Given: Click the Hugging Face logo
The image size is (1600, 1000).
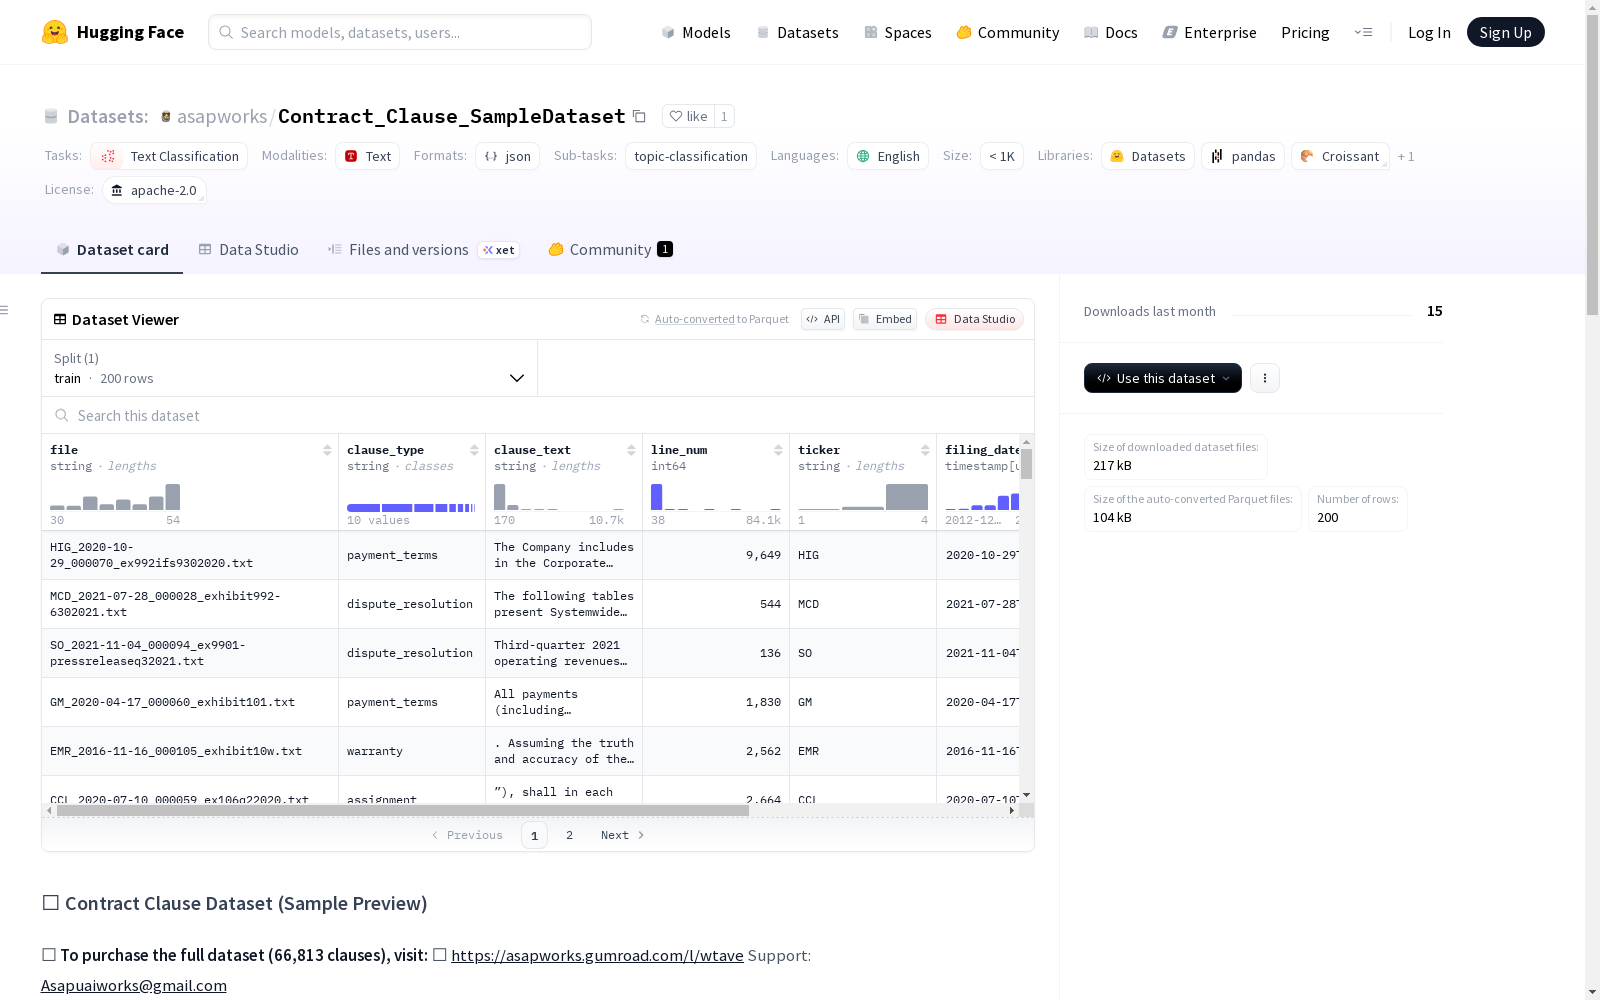Looking at the screenshot, I should click(x=112, y=32).
